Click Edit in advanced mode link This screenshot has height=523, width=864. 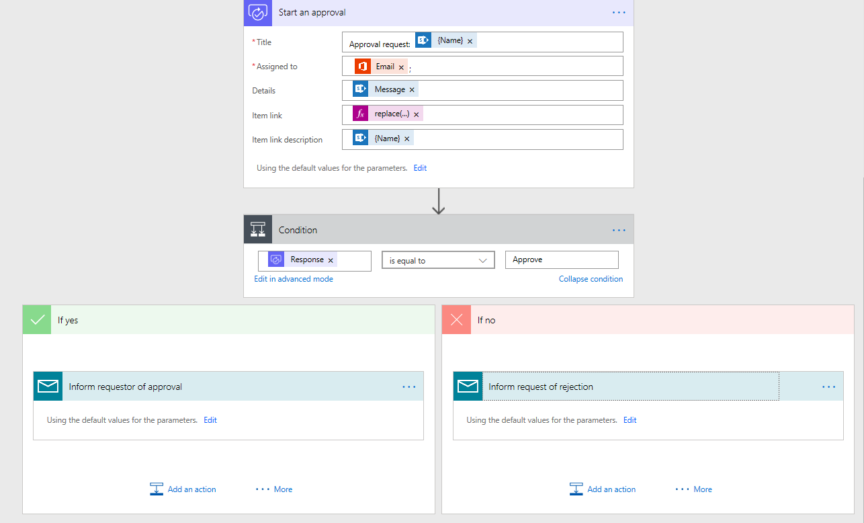tap(293, 279)
